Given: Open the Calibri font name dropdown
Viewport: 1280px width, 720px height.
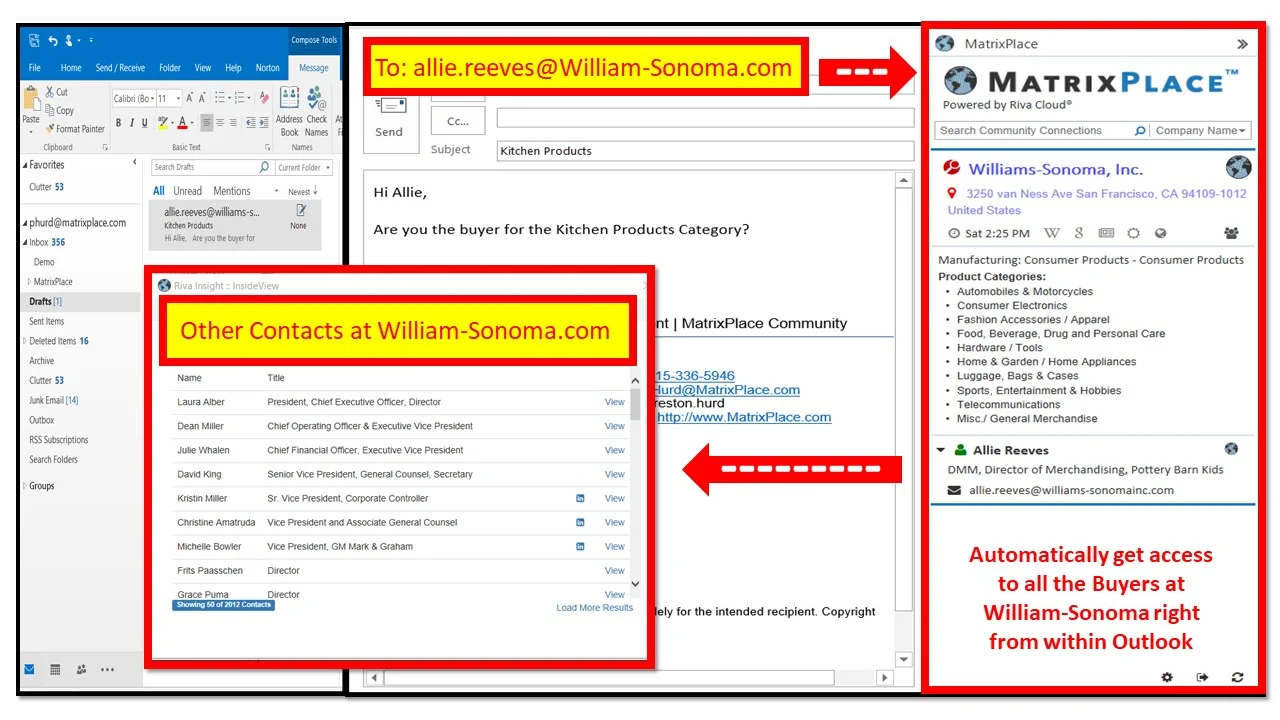Looking at the screenshot, I should [152, 98].
